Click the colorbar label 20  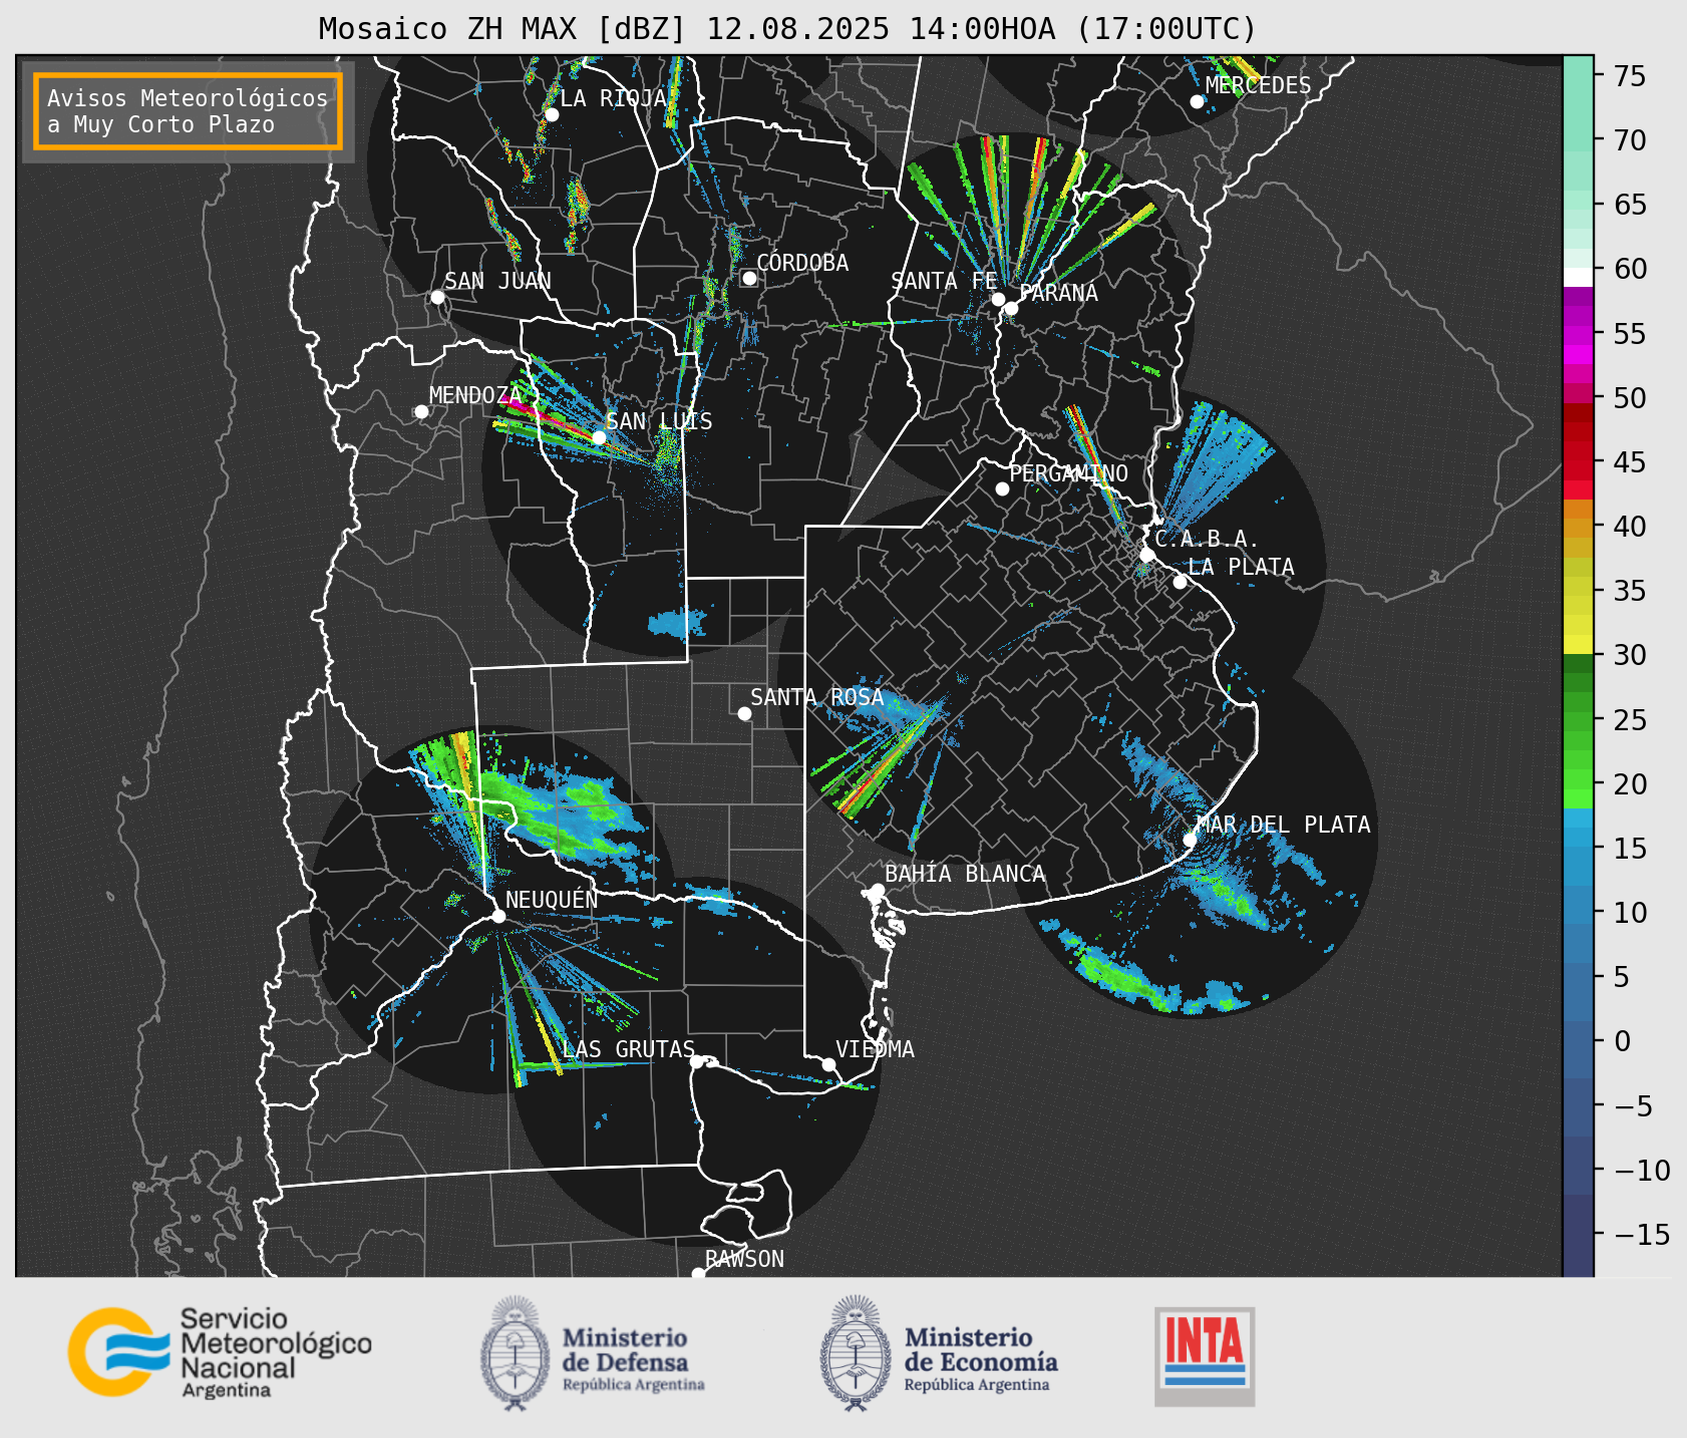[x=1629, y=784]
